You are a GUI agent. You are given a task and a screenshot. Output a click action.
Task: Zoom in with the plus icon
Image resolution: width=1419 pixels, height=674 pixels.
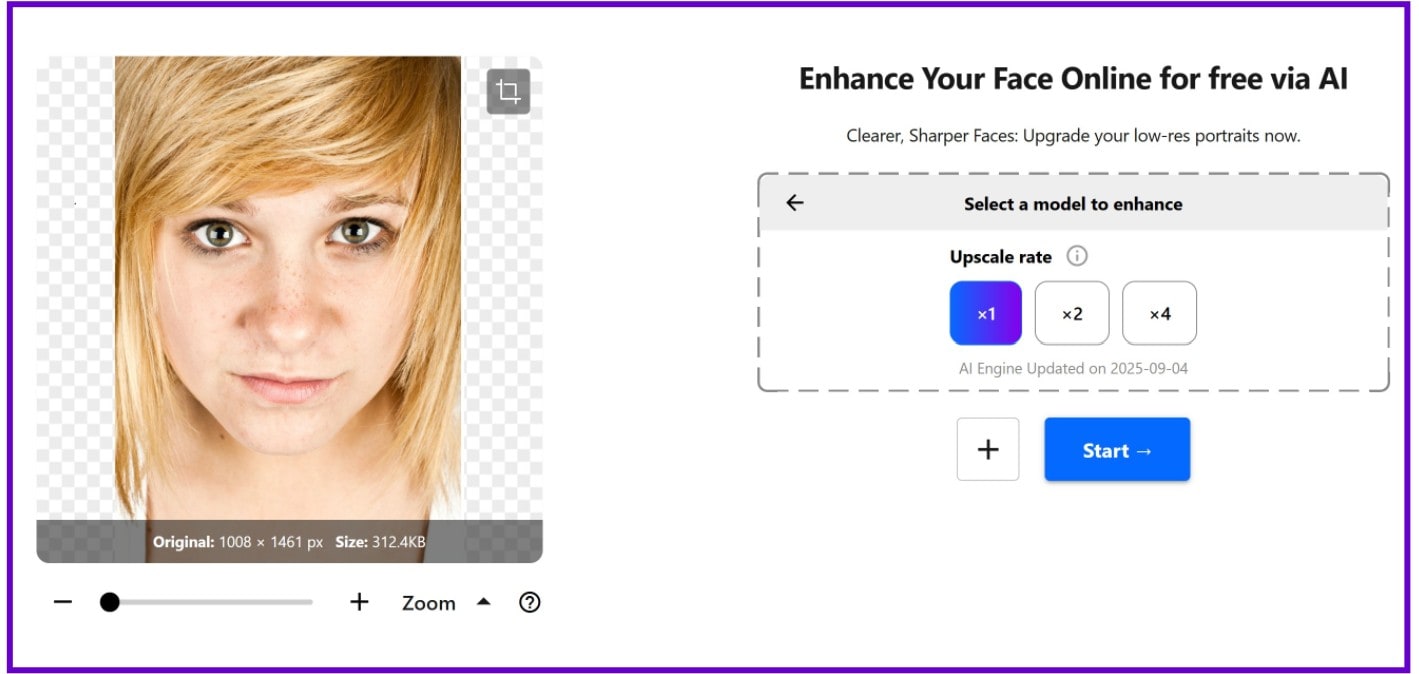[358, 601]
